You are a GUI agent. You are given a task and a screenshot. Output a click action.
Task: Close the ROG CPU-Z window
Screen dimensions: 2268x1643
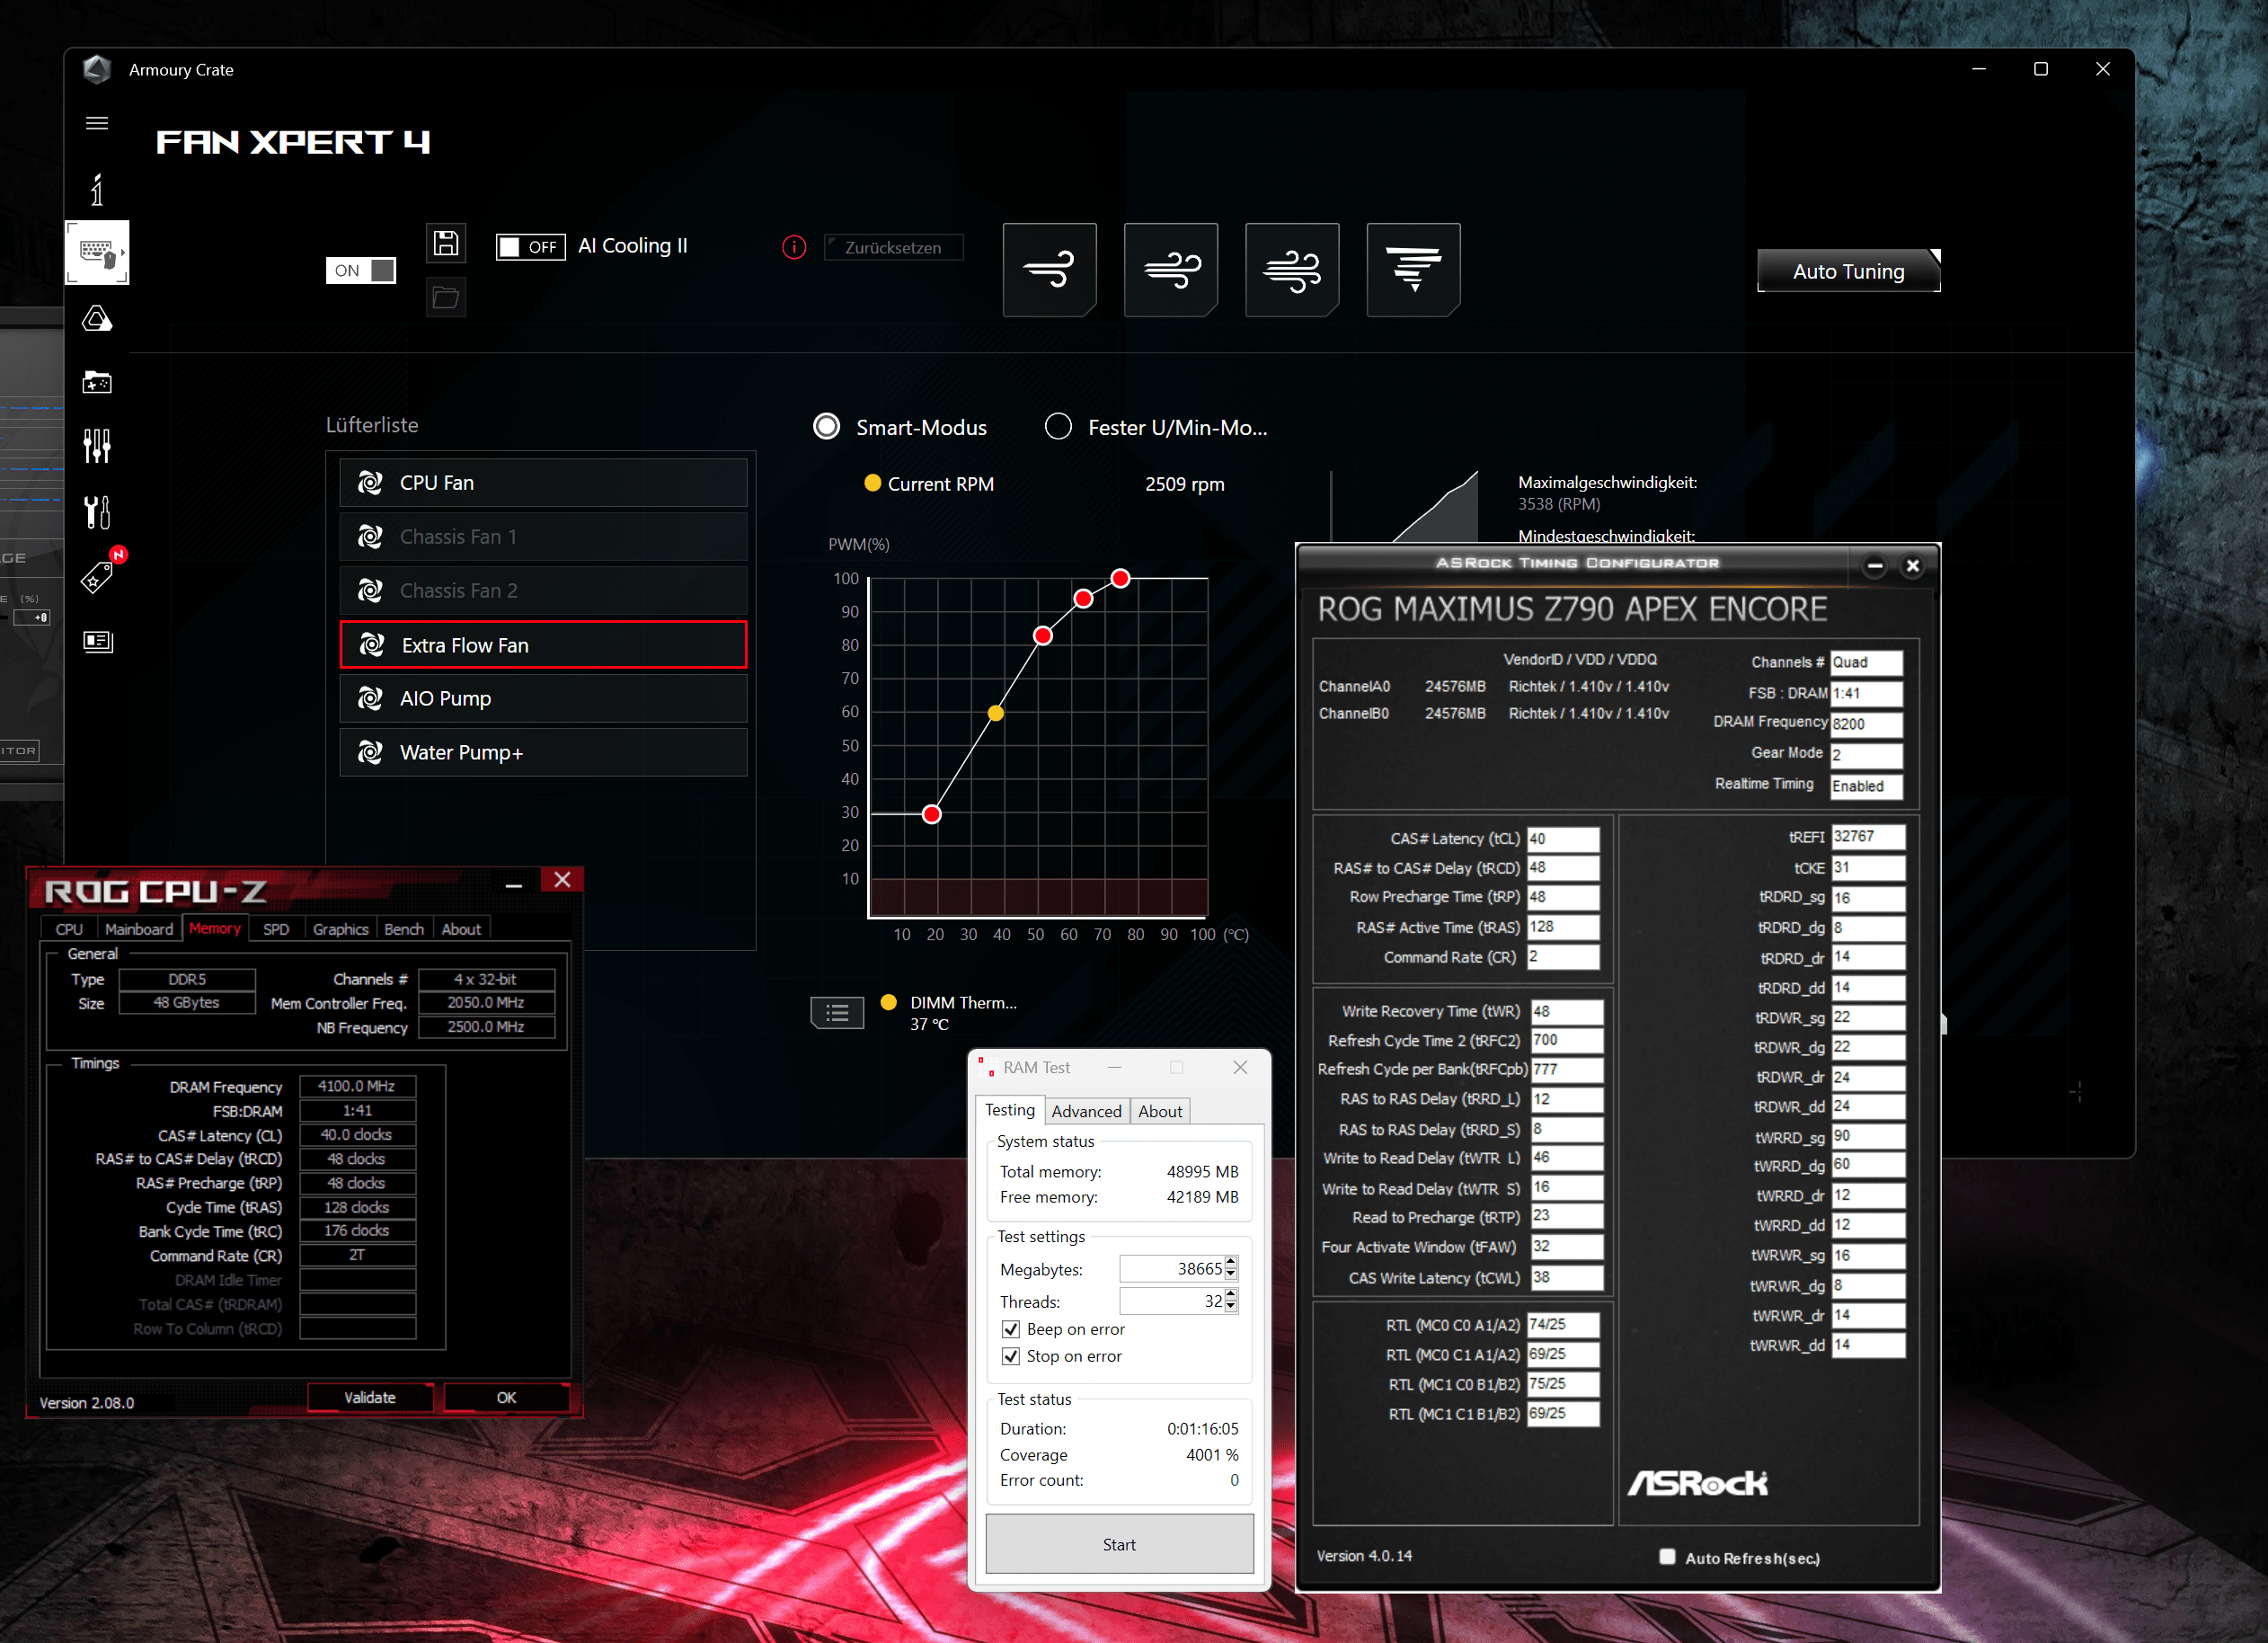coord(562,880)
